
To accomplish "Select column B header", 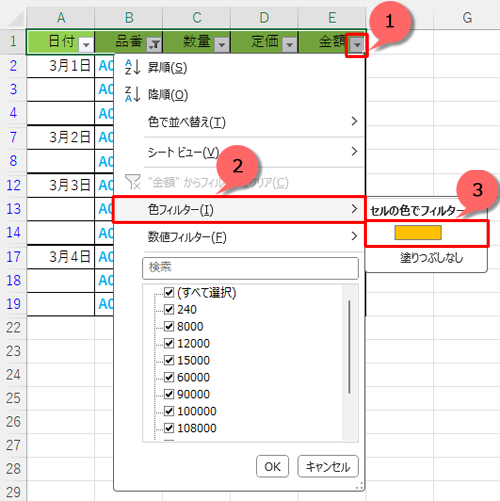I will (x=129, y=18).
